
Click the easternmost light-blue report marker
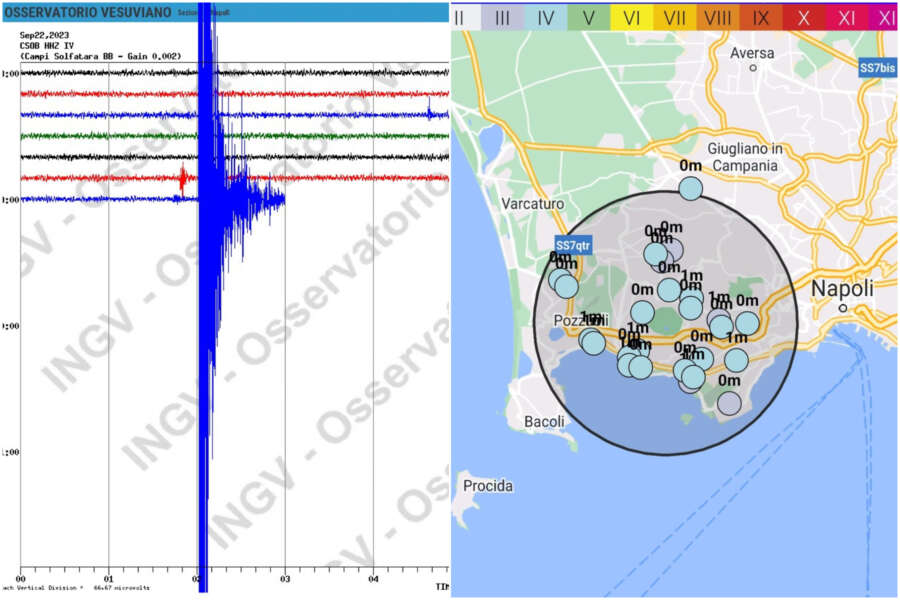(747, 323)
